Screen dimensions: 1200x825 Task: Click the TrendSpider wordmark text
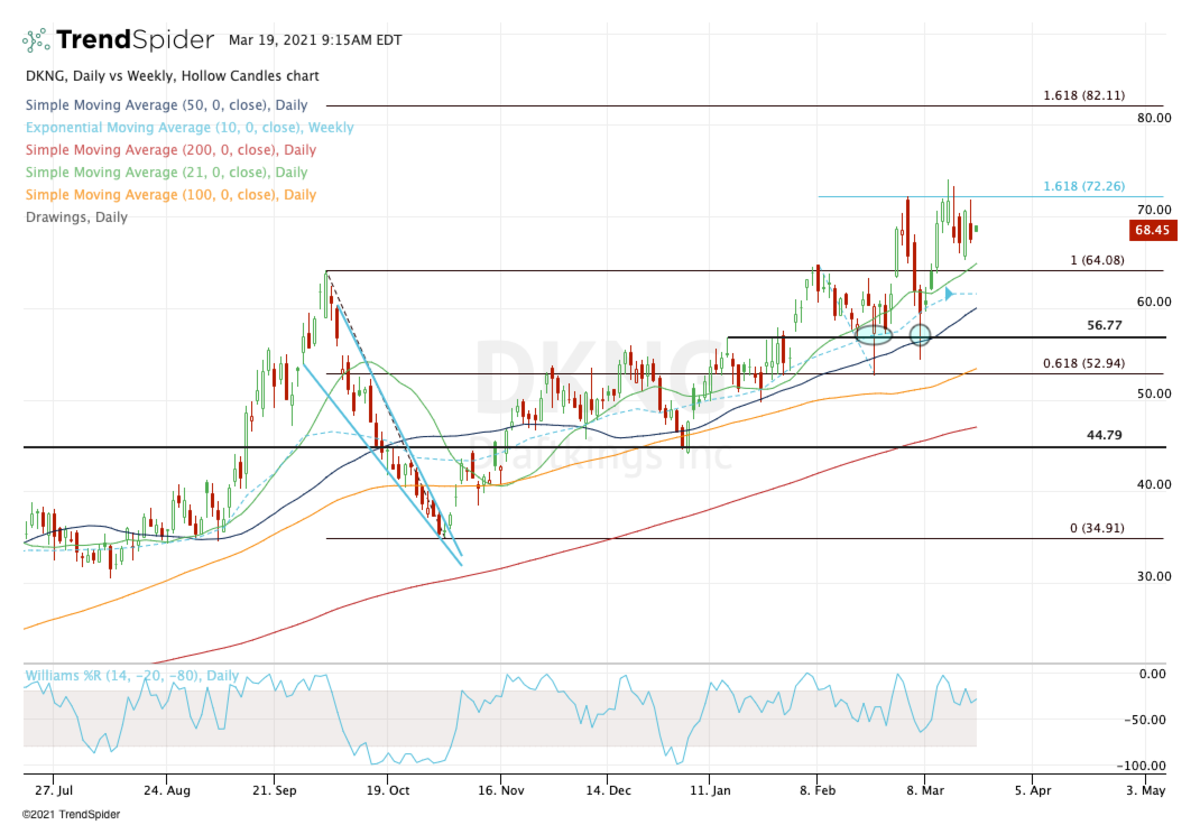135,40
